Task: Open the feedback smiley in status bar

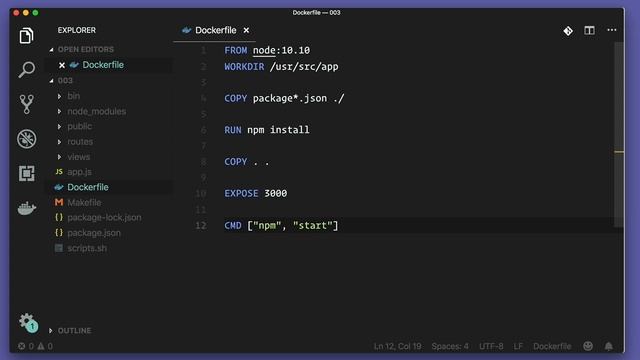Action: (x=588, y=346)
